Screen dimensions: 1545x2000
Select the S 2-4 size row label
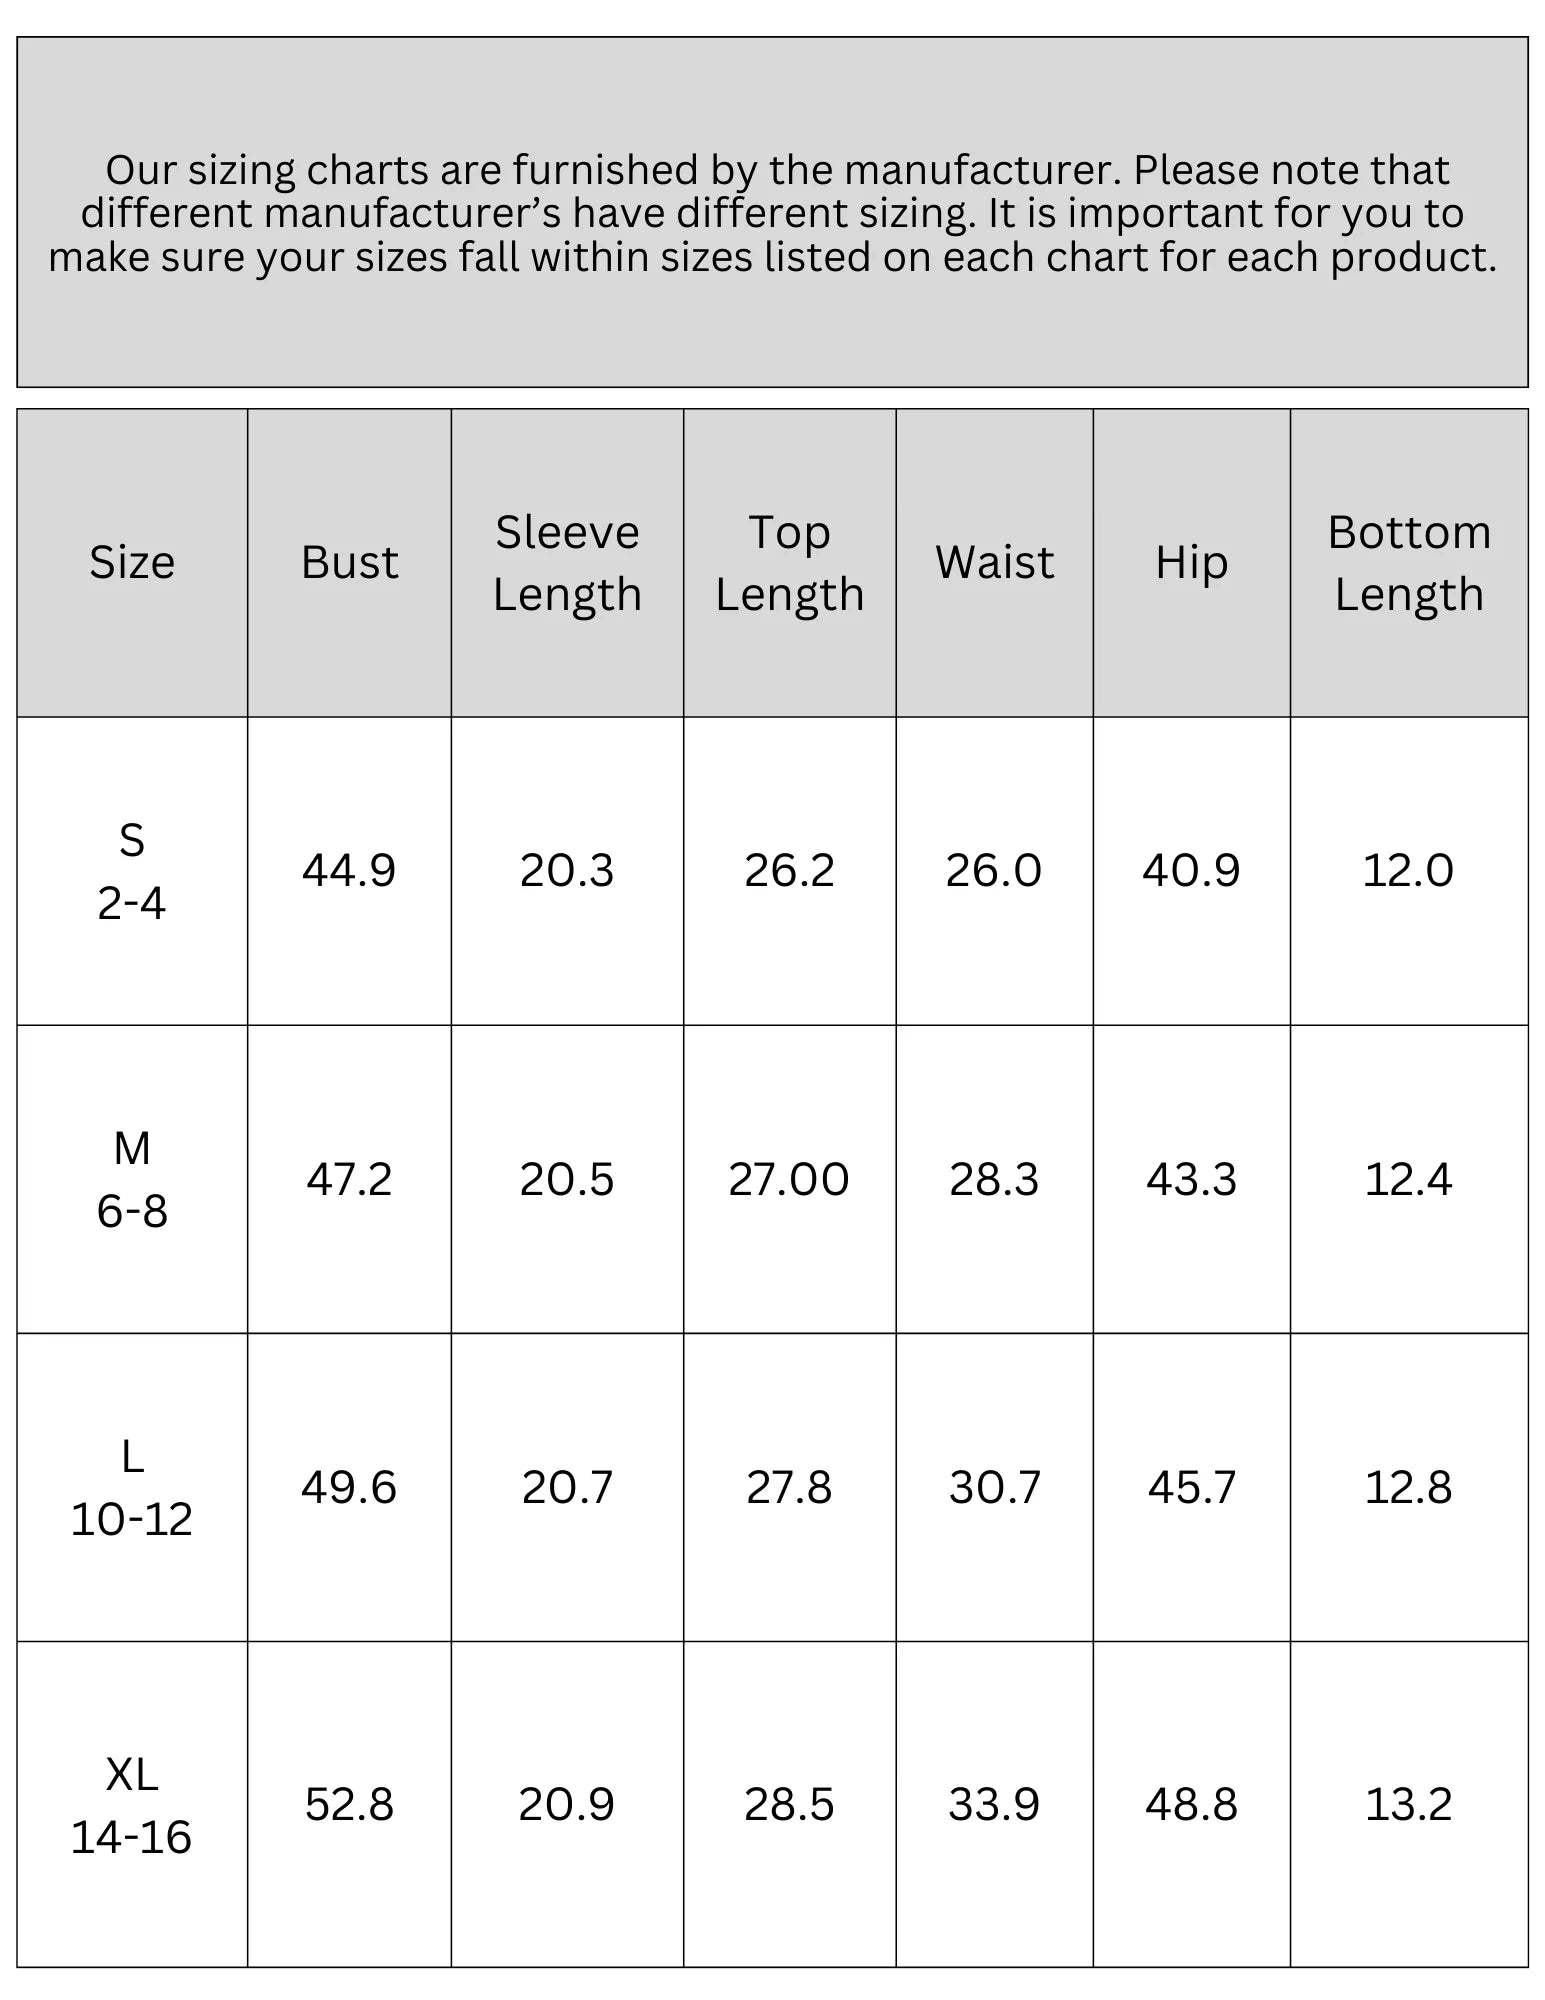tap(132, 871)
